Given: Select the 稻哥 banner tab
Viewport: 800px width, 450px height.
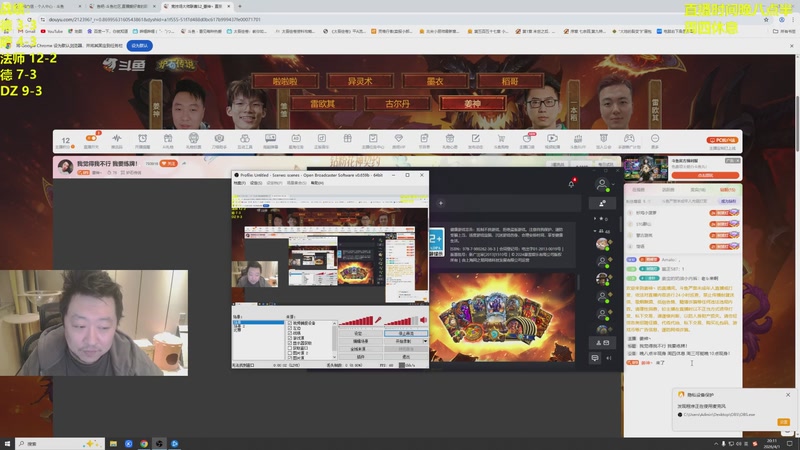Looking at the screenshot, I should coord(510,81).
